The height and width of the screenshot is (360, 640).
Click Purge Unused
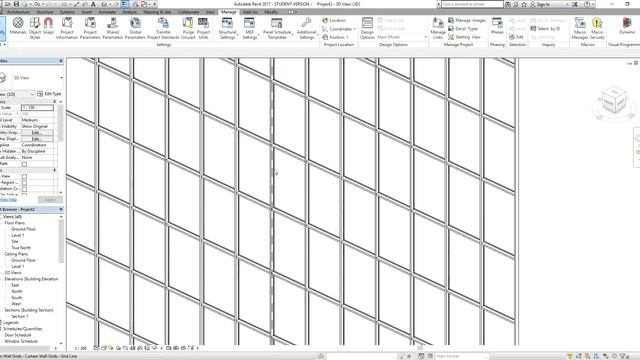click(x=188, y=27)
